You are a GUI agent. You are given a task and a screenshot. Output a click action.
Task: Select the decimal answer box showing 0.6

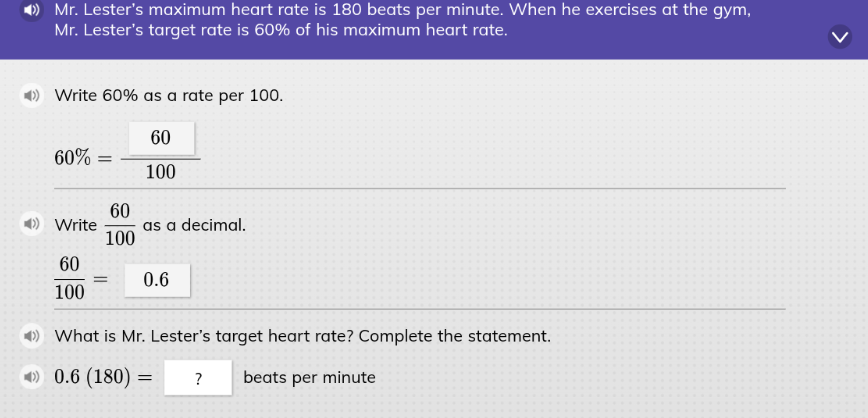pyautogui.click(x=157, y=280)
